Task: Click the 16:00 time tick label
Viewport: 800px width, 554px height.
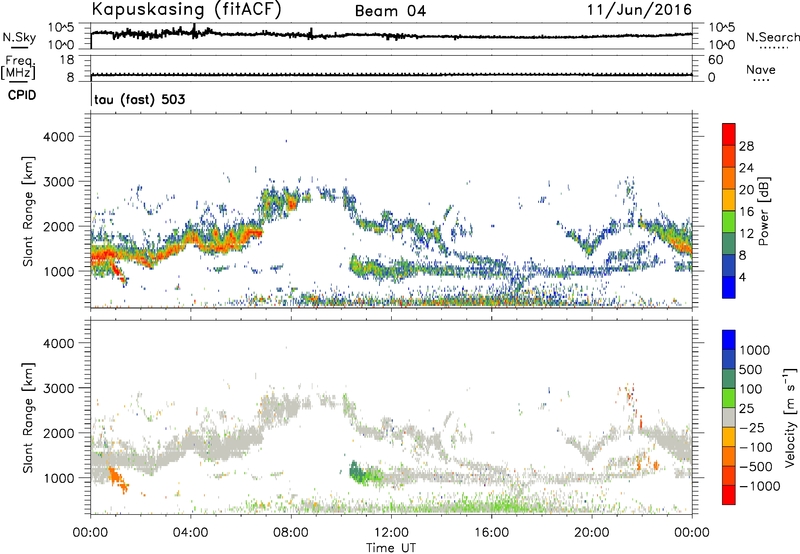Action: coord(491,533)
